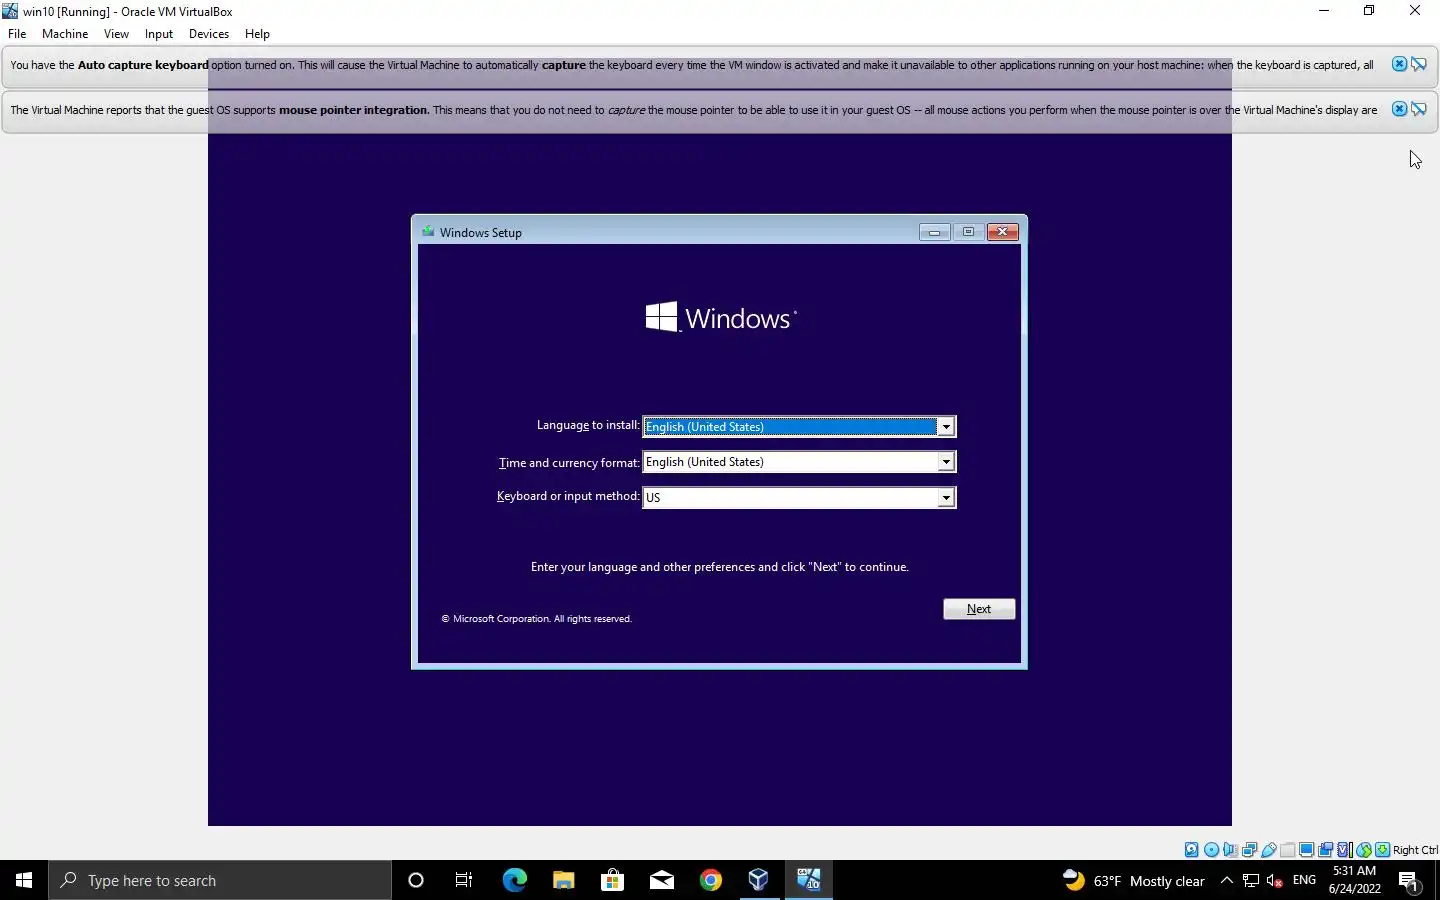The width and height of the screenshot is (1440, 900).
Task: Open Task View from the taskbar
Action: point(464,880)
